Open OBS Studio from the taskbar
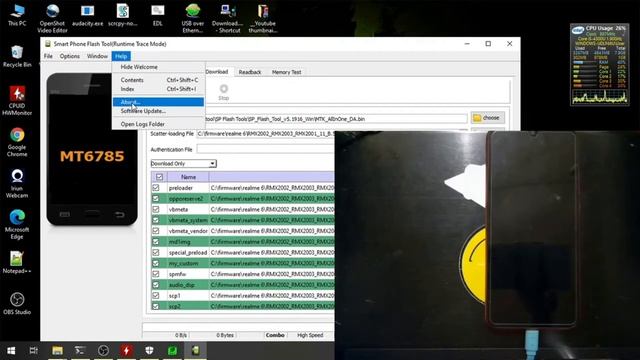 point(103,351)
